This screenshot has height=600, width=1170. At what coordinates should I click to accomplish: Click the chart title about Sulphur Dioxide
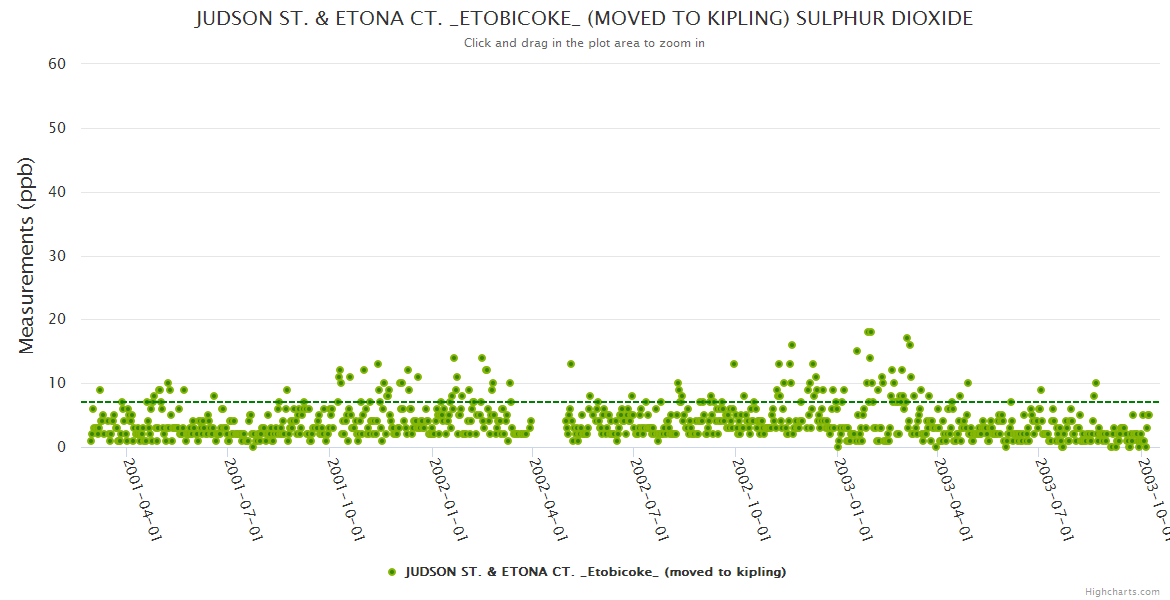pyautogui.click(x=584, y=19)
